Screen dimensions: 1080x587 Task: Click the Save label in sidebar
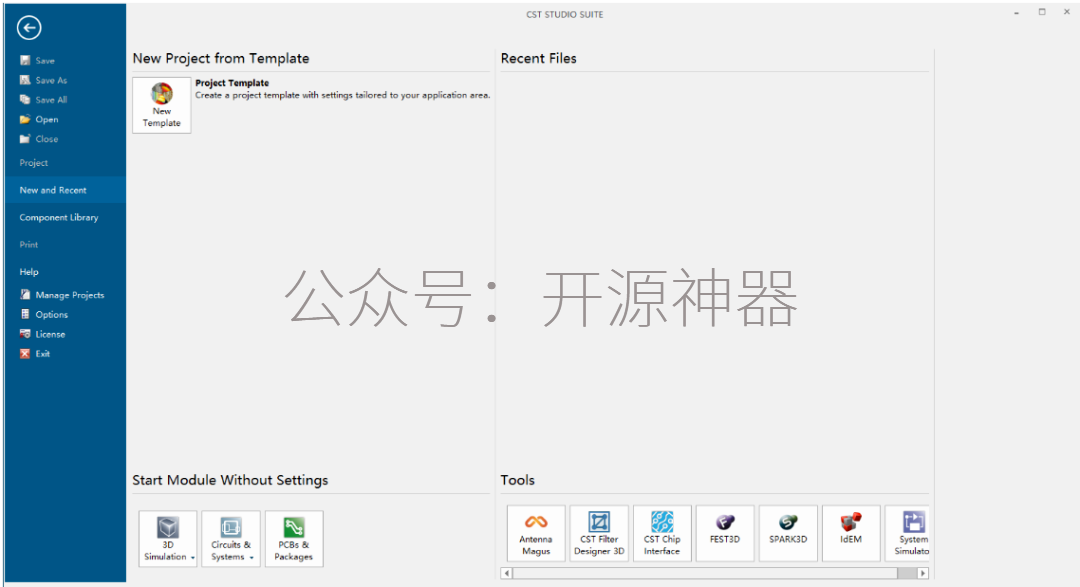click(45, 61)
